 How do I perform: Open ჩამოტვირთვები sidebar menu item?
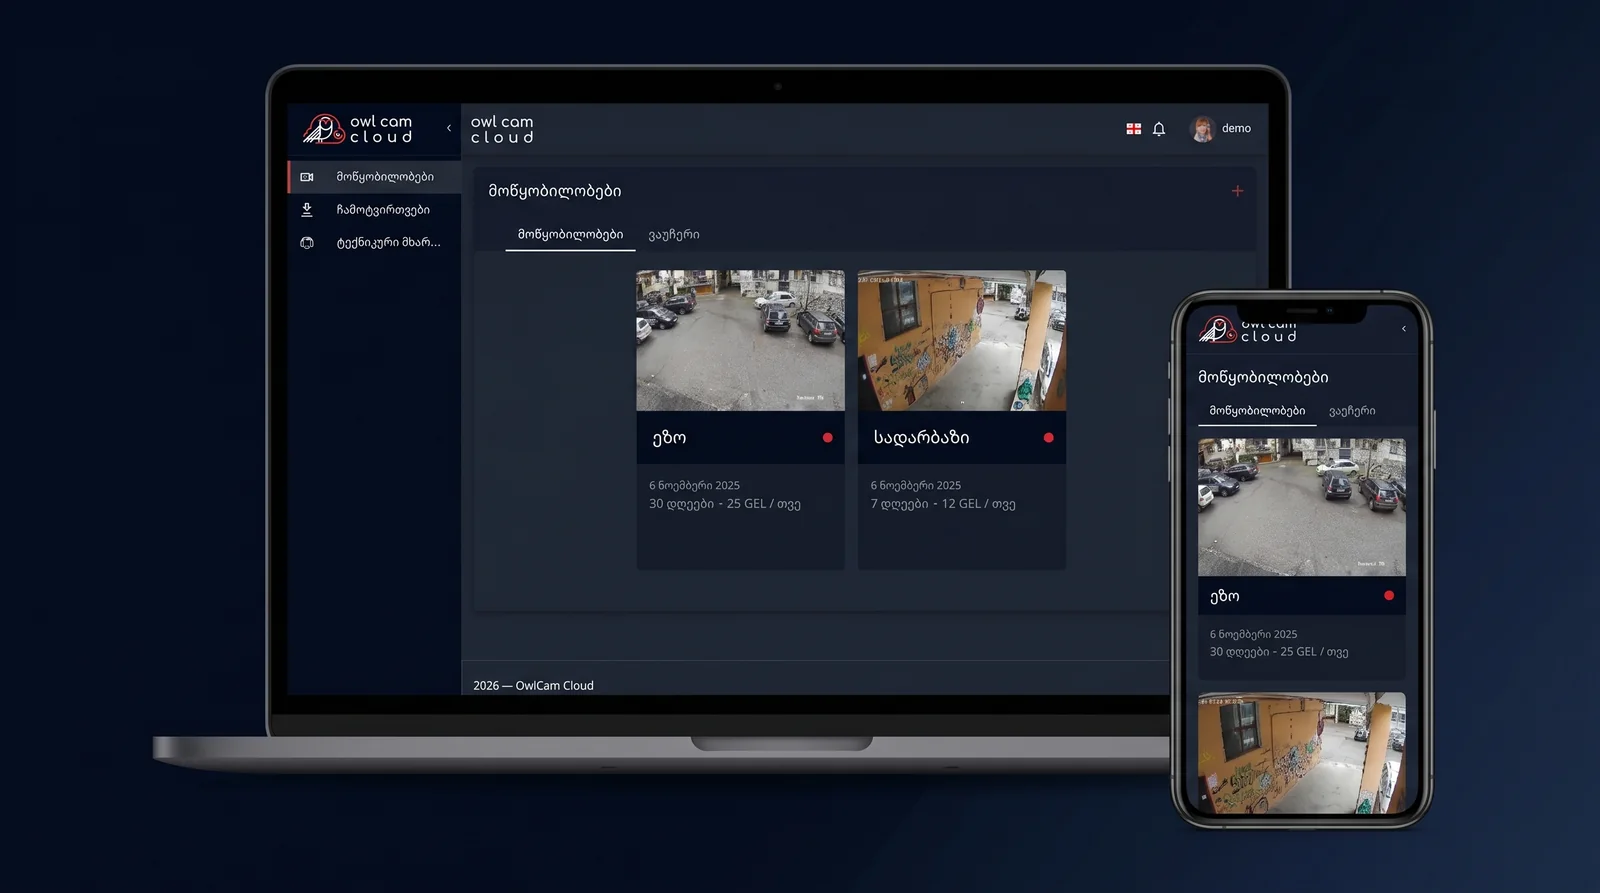(375, 210)
